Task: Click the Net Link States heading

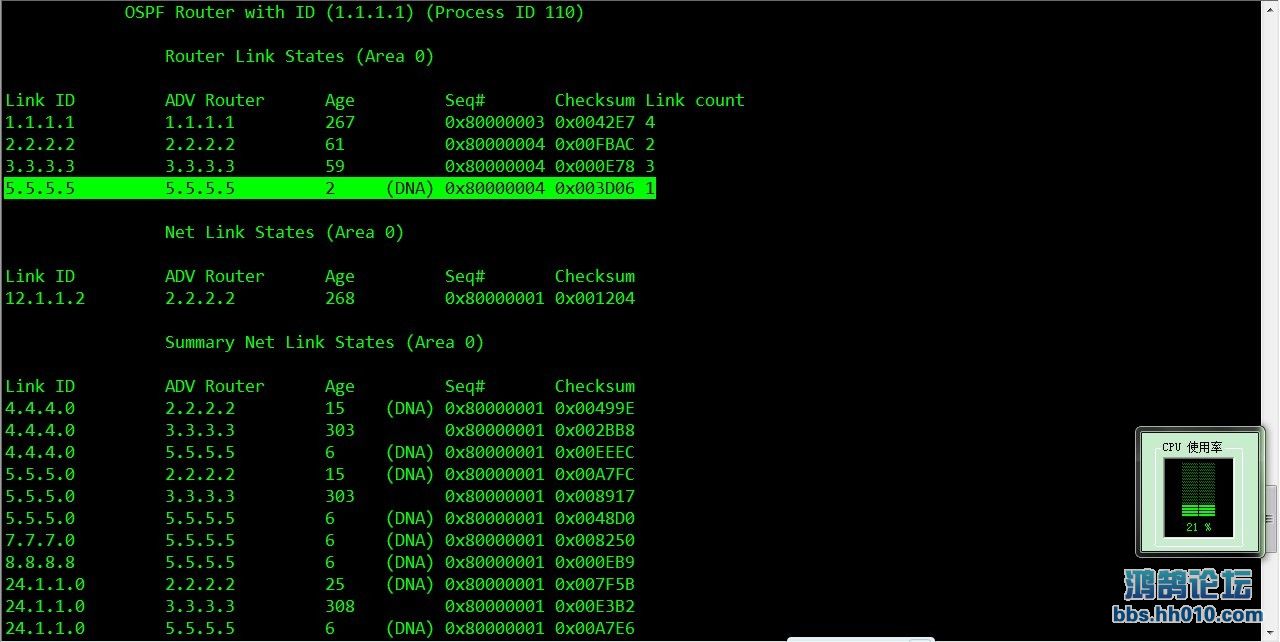Action: point(284,232)
